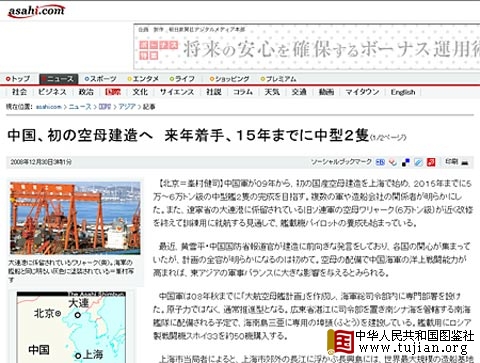Open the サイエンス news section
Image resolution: width=480 pixels, height=363 pixels.
click(x=177, y=92)
